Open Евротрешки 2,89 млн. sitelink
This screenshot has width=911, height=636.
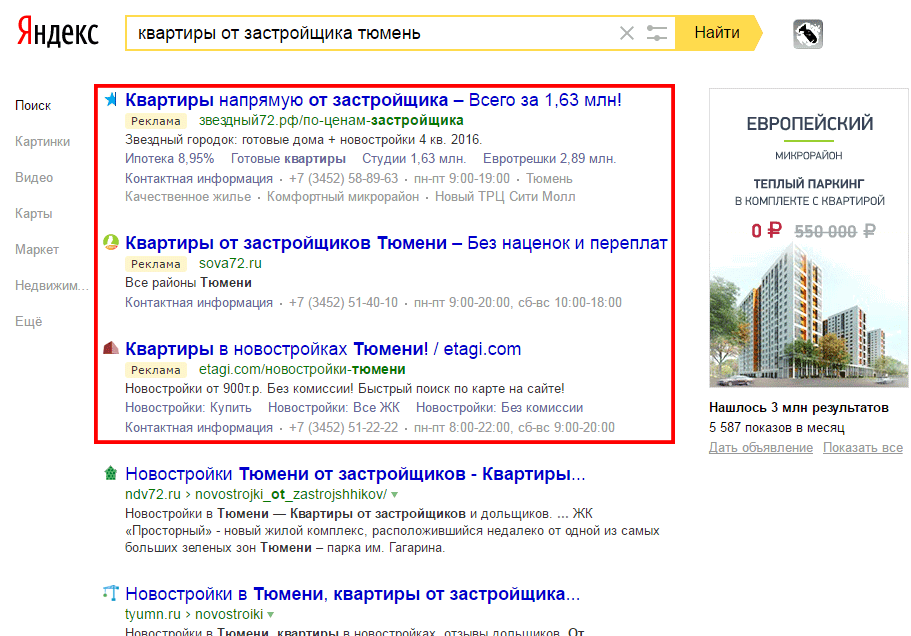[550, 159]
